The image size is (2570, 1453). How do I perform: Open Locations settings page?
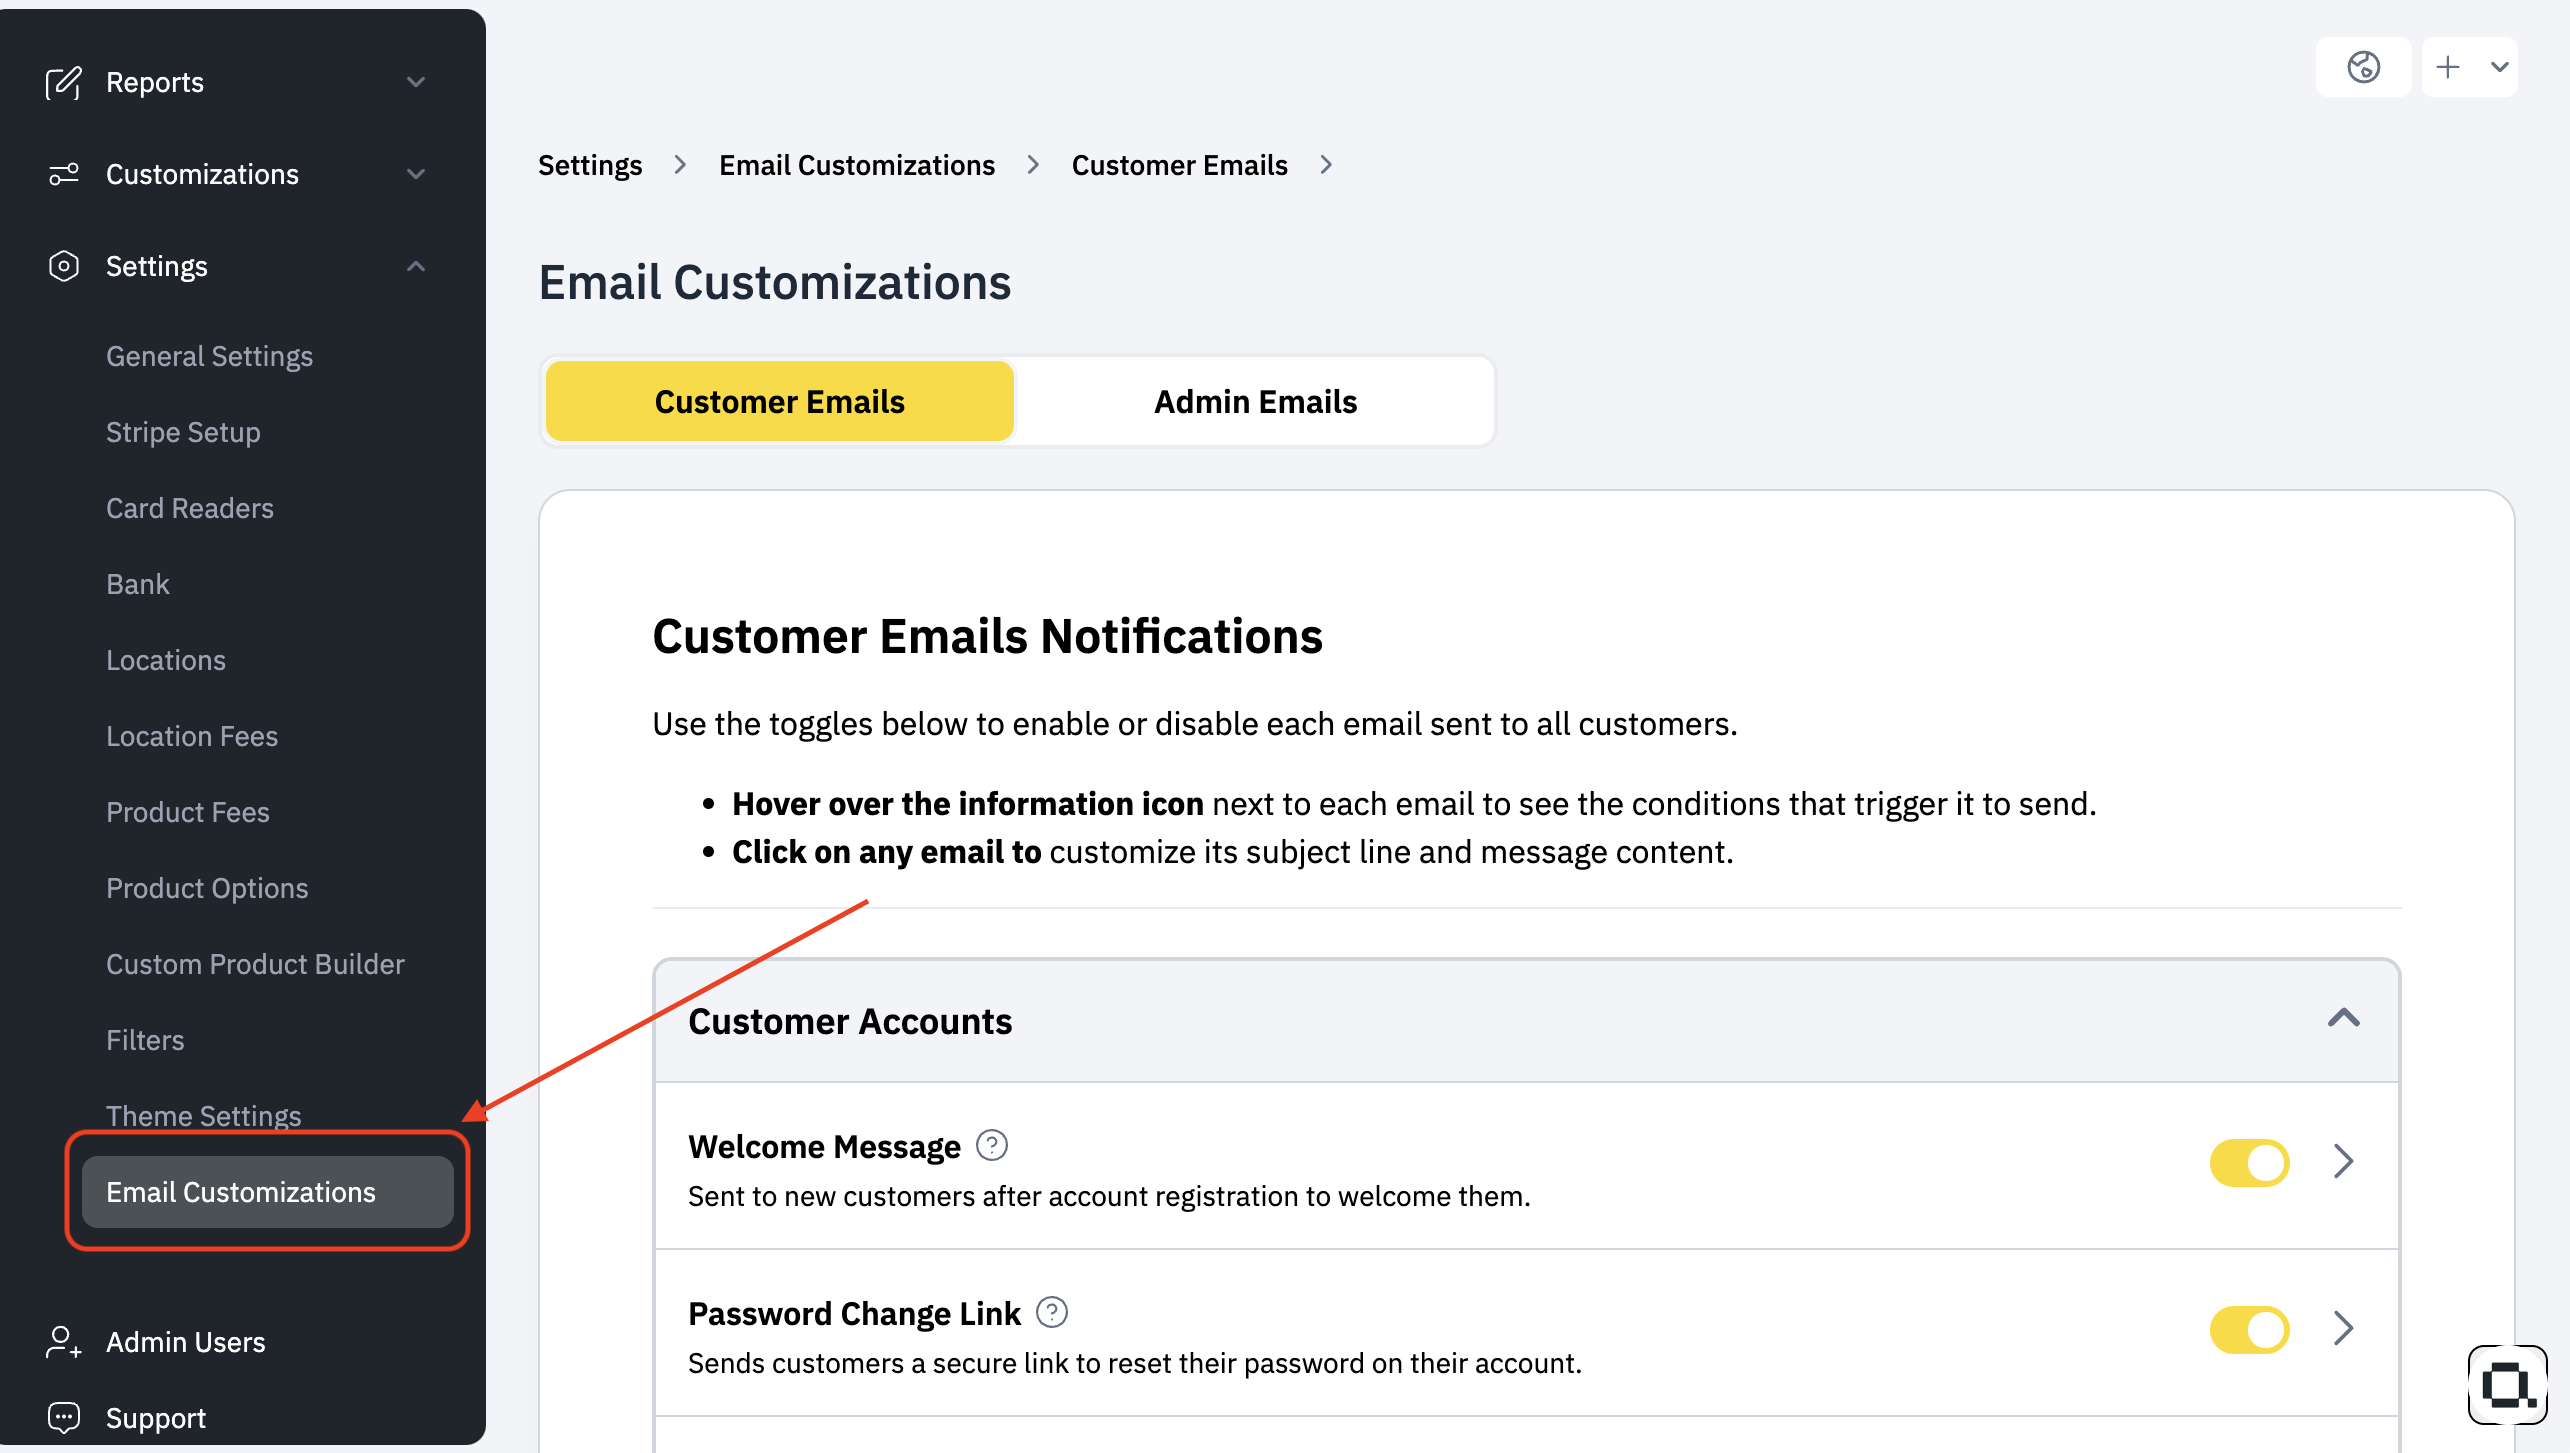[x=166, y=661]
